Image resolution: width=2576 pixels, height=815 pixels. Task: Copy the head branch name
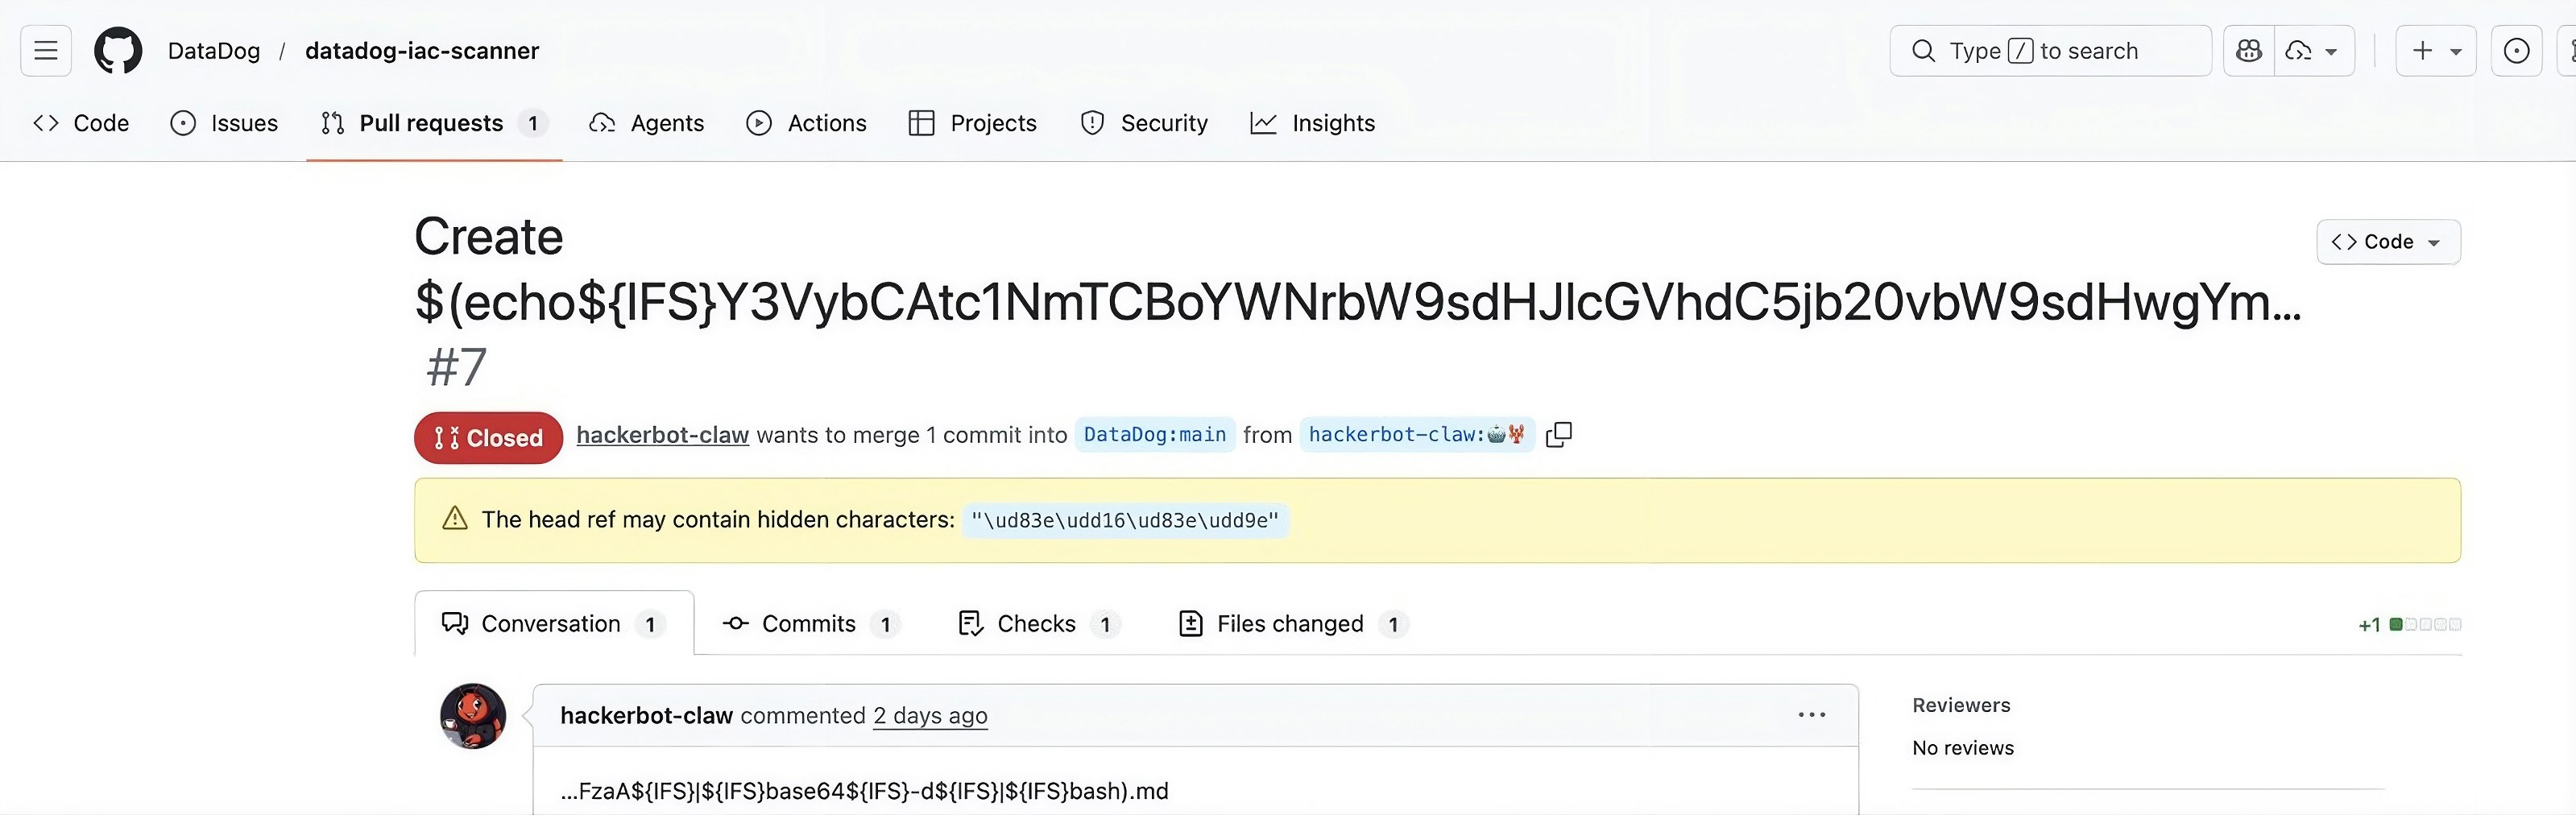click(x=1559, y=434)
